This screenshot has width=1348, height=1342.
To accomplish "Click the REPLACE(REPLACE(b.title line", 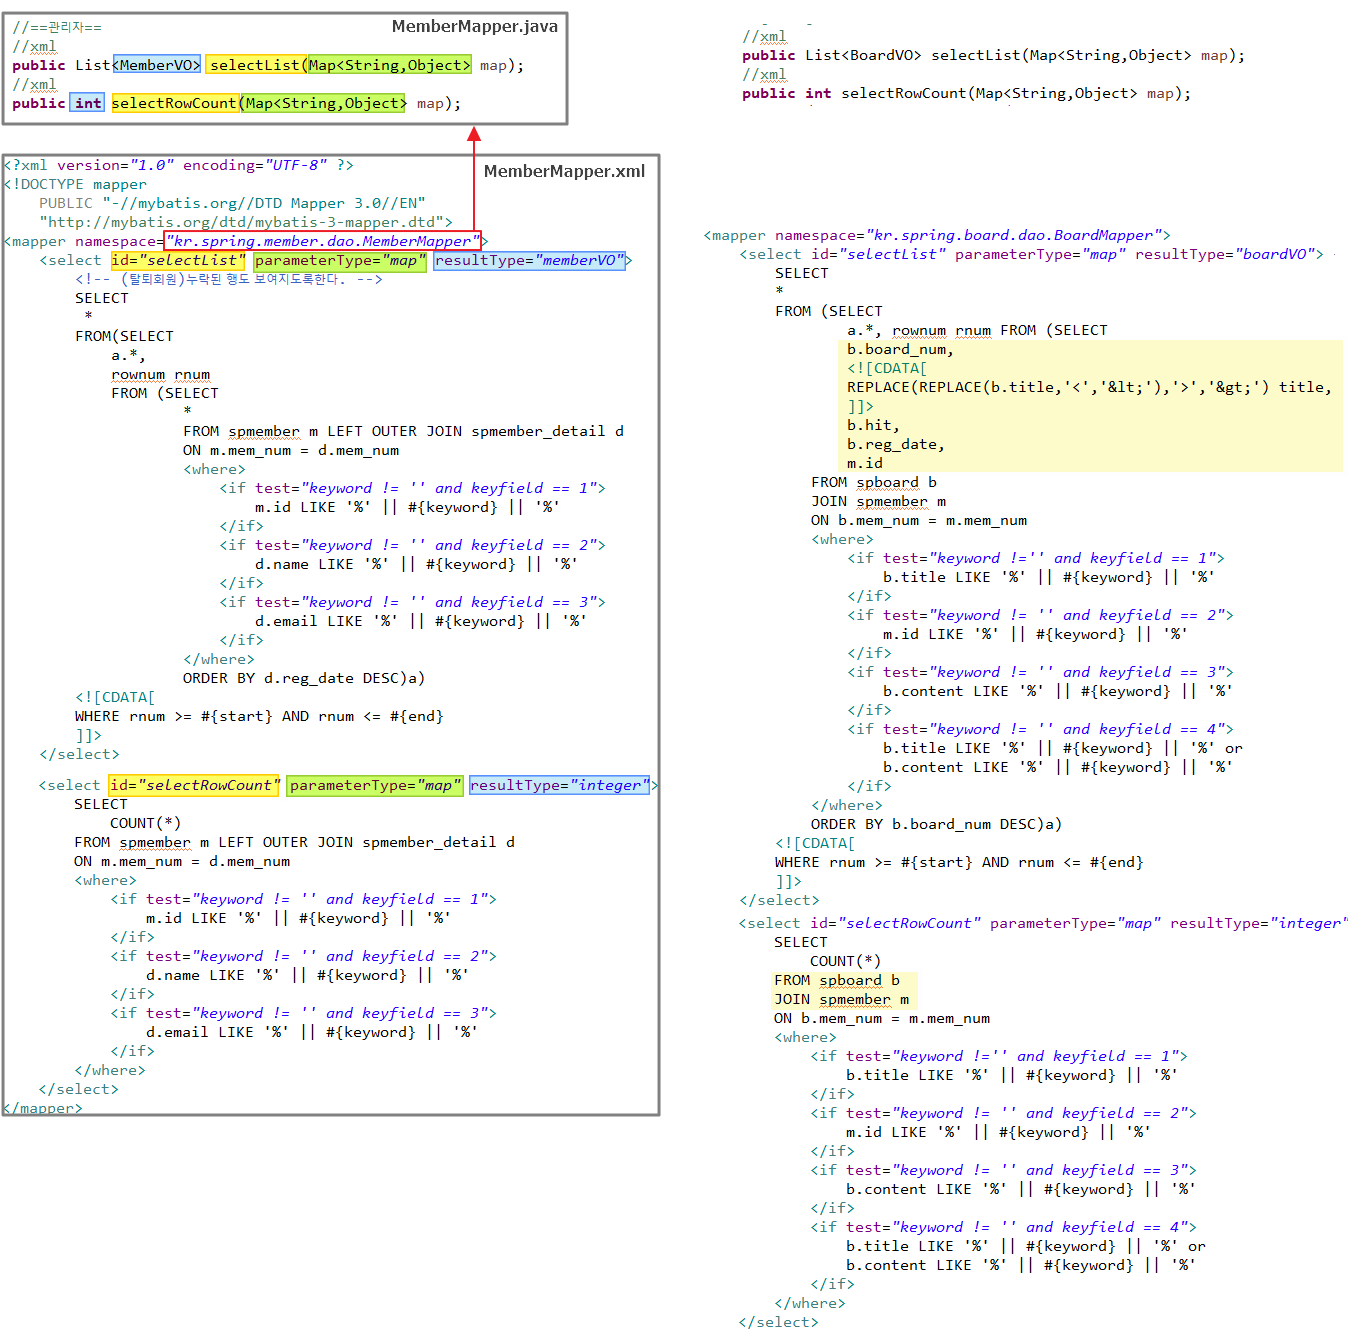I will pyautogui.click(x=1089, y=387).
